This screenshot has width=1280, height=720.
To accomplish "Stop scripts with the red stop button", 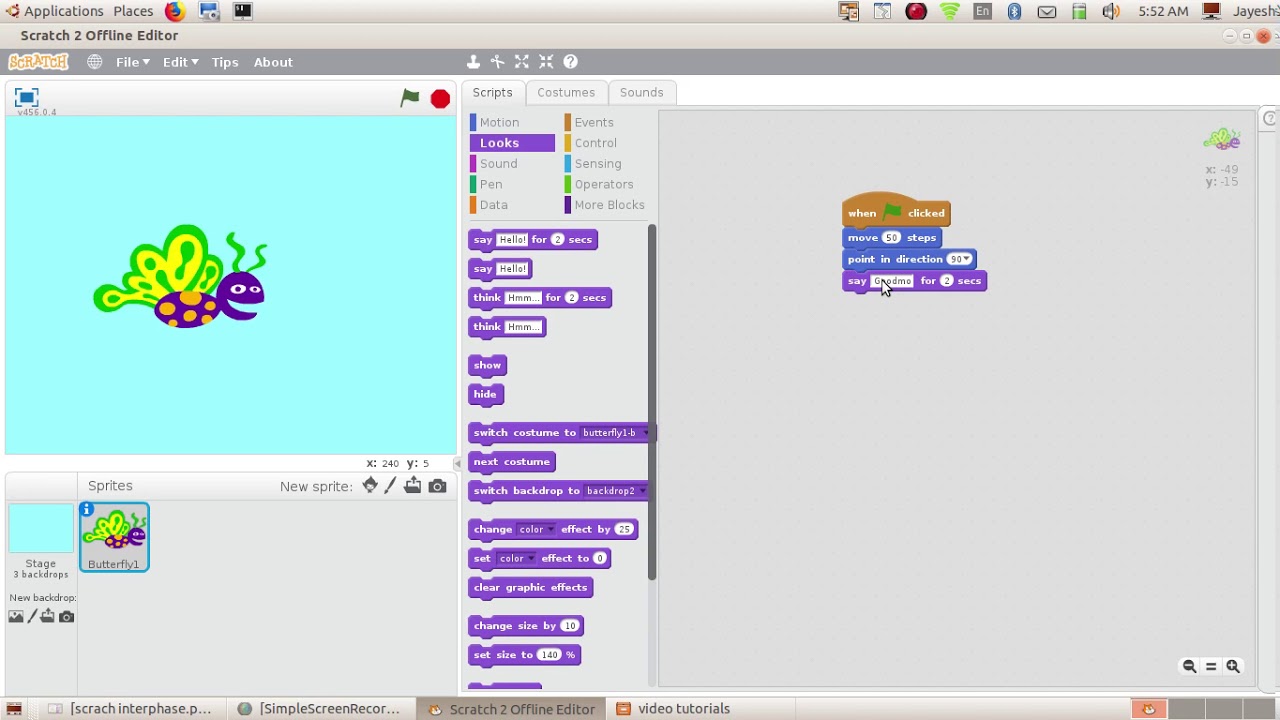I will 440,98.
